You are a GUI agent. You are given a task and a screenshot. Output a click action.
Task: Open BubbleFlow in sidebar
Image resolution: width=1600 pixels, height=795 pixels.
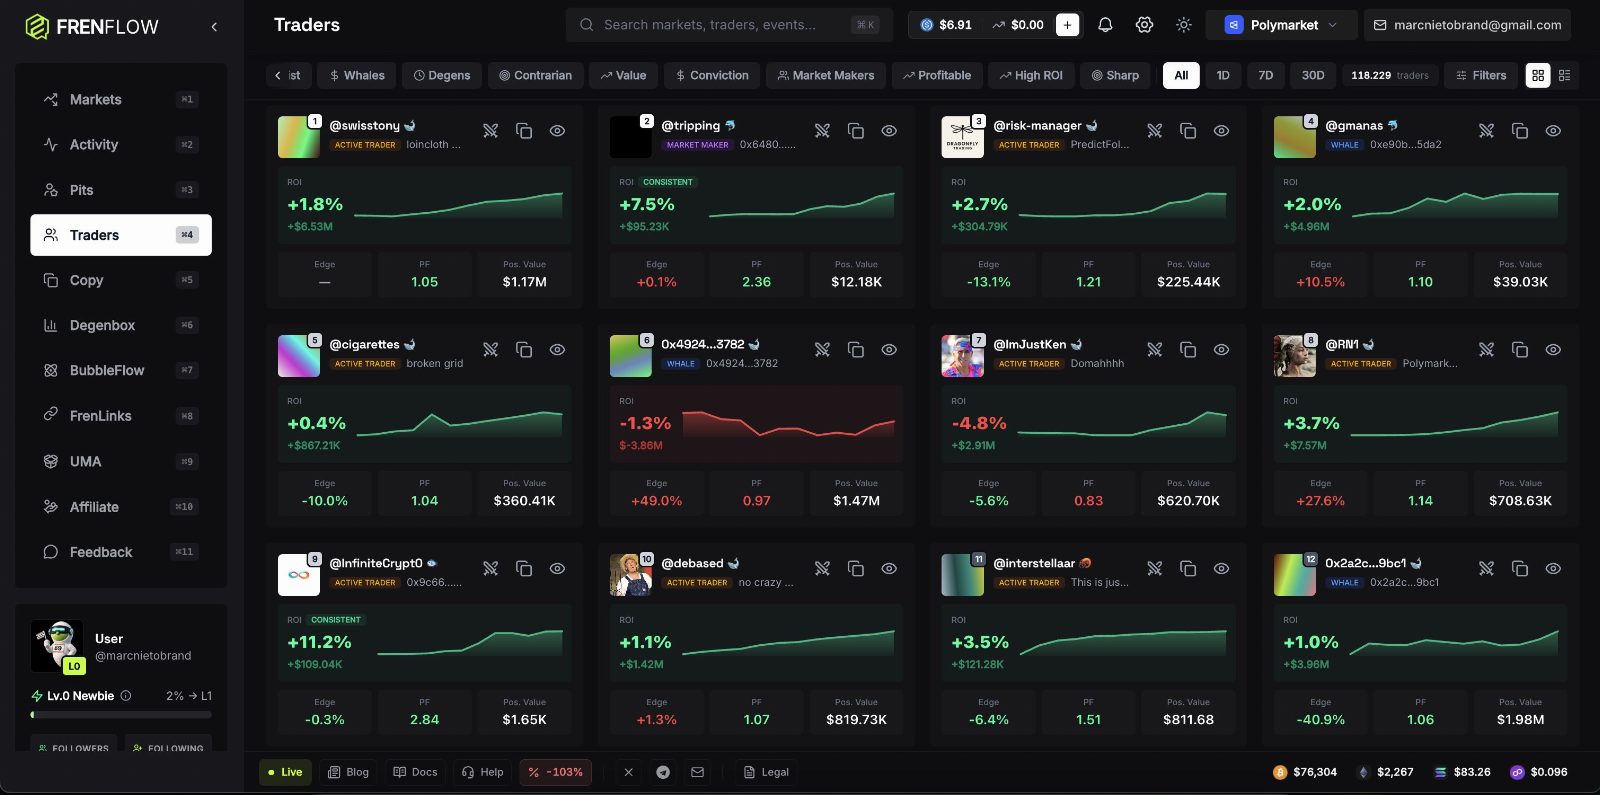[121, 370]
